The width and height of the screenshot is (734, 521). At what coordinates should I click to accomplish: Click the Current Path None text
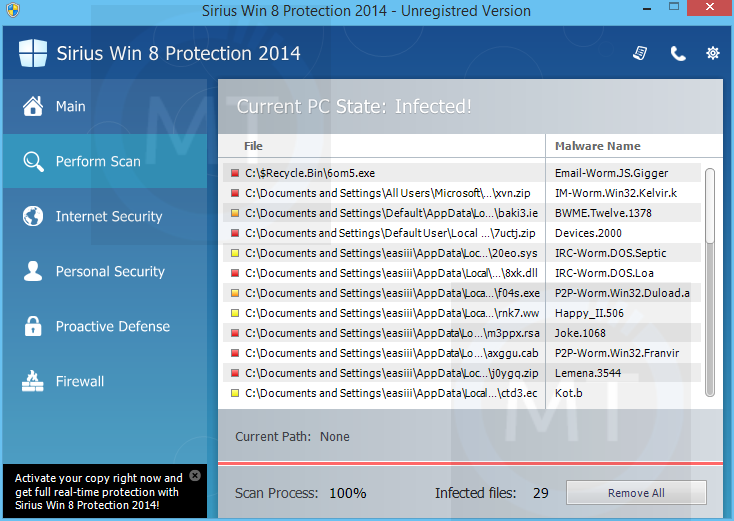292,437
